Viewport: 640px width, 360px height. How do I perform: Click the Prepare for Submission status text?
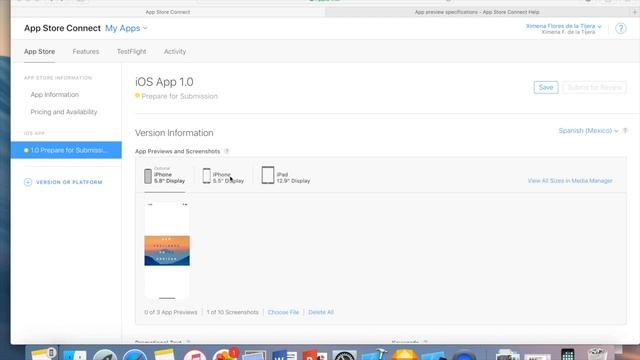pyautogui.click(x=180, y=96)
